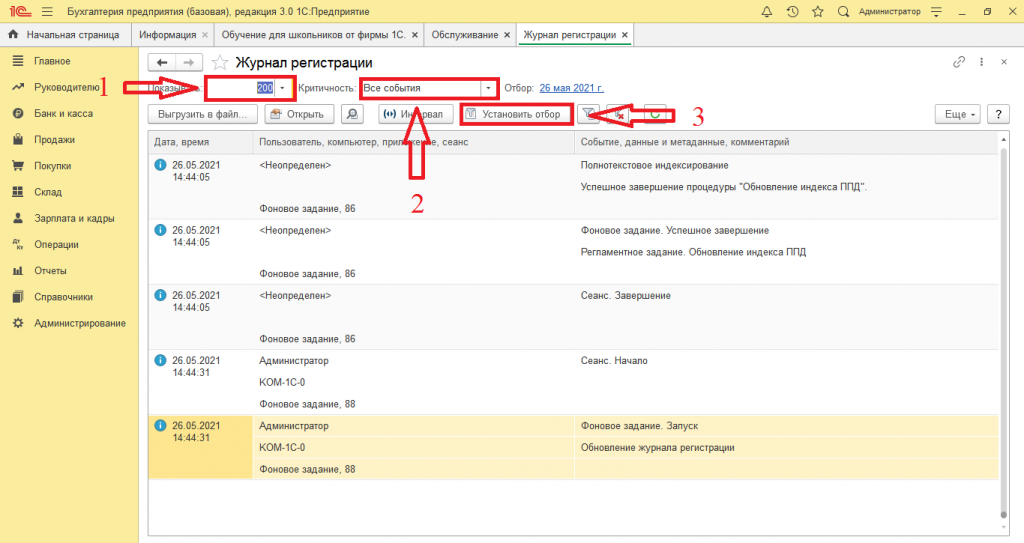Close the Журнал регистрации tab
Viewport: 1024px width, 543px height.
pyautogui.click(x=625, y=35)
